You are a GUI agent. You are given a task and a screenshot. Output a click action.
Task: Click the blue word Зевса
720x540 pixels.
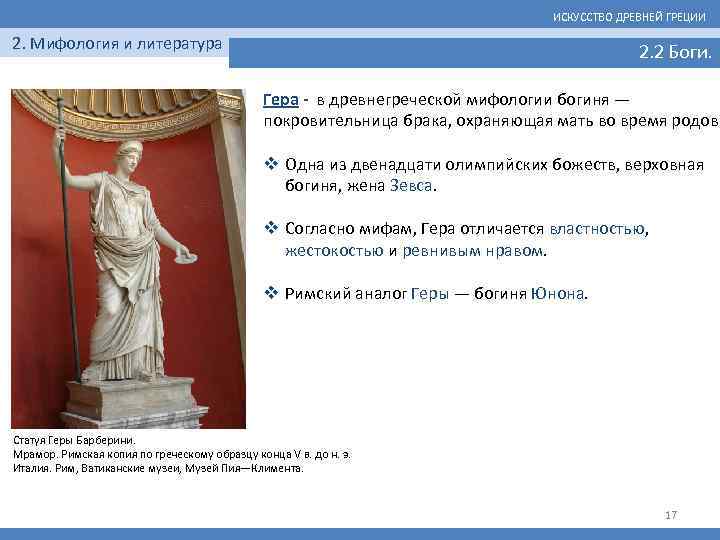click(411, 186)
